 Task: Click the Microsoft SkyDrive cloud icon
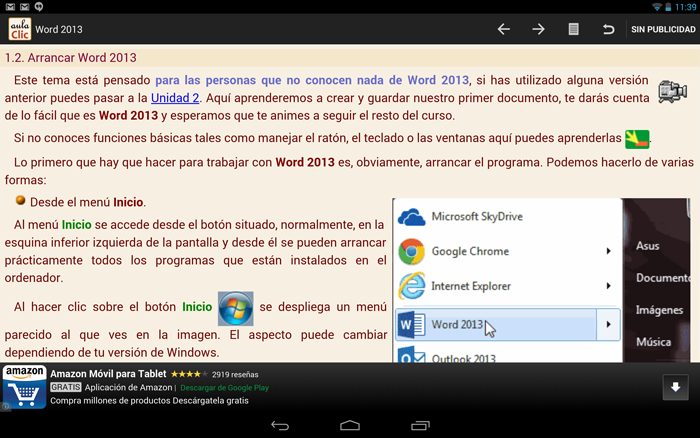click(x=411, y=217)
